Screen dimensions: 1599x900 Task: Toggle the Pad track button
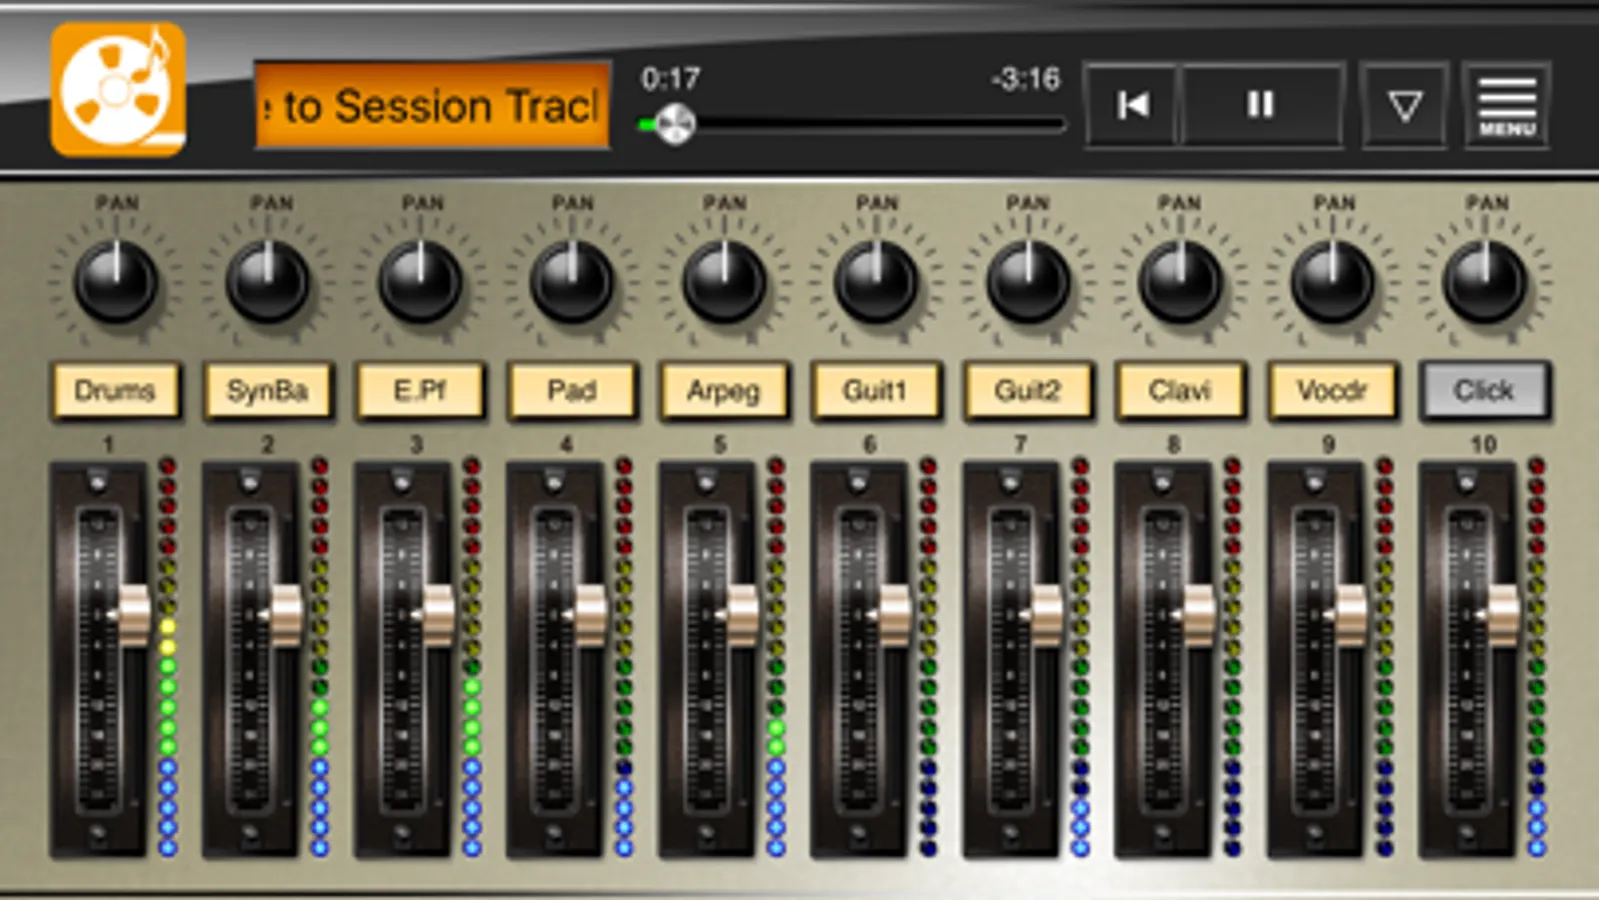pos(572,390)
